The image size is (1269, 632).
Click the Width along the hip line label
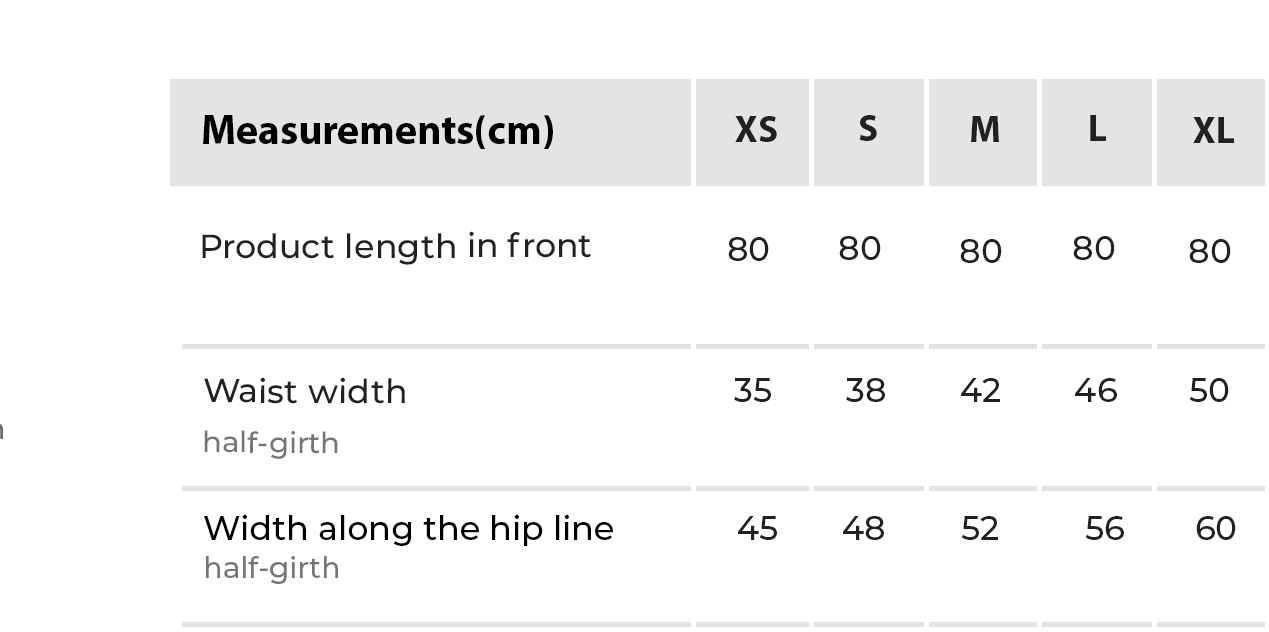tap(408, 528)
